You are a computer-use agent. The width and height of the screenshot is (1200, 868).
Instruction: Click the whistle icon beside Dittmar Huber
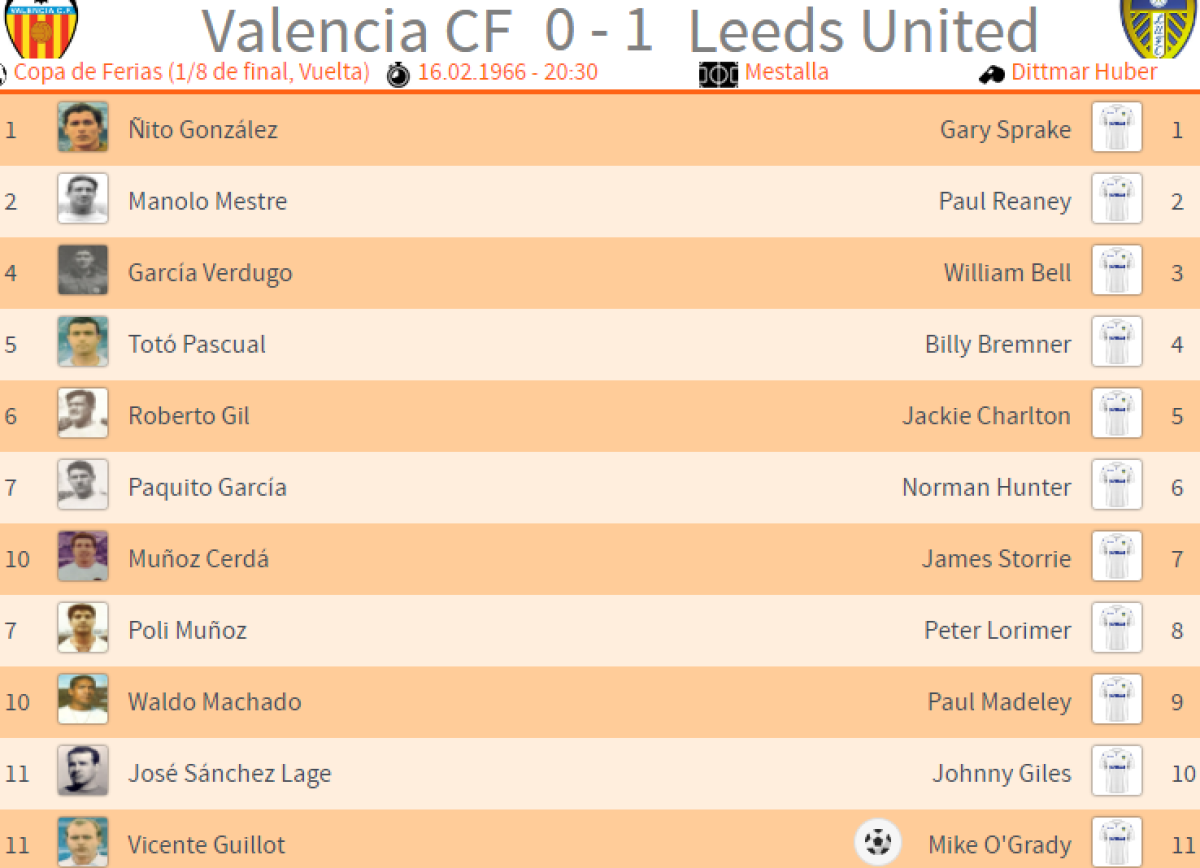pyautogui.click(x=991, y=74)
